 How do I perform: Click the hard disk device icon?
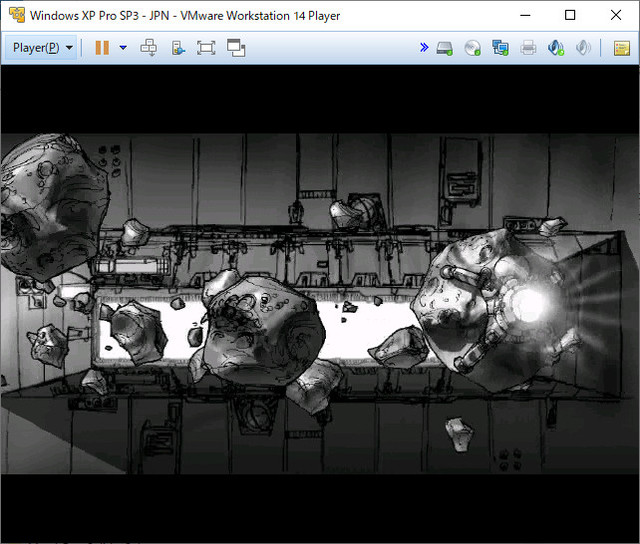[444, 48]
